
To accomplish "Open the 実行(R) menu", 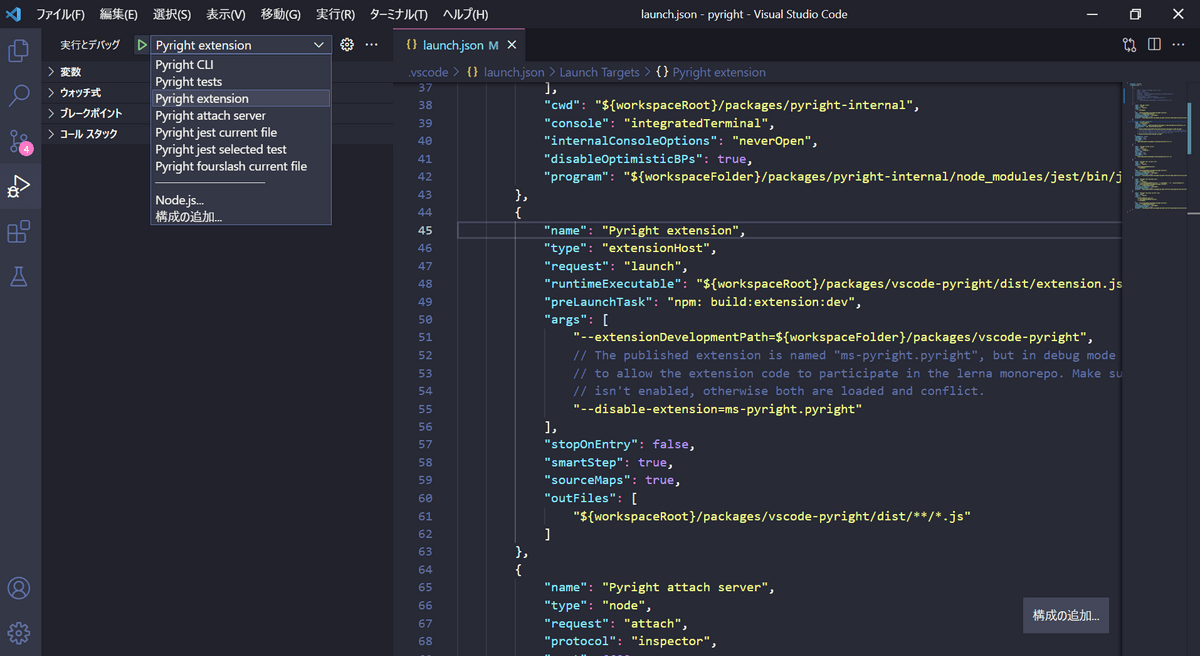I will (x=335, y=14).
